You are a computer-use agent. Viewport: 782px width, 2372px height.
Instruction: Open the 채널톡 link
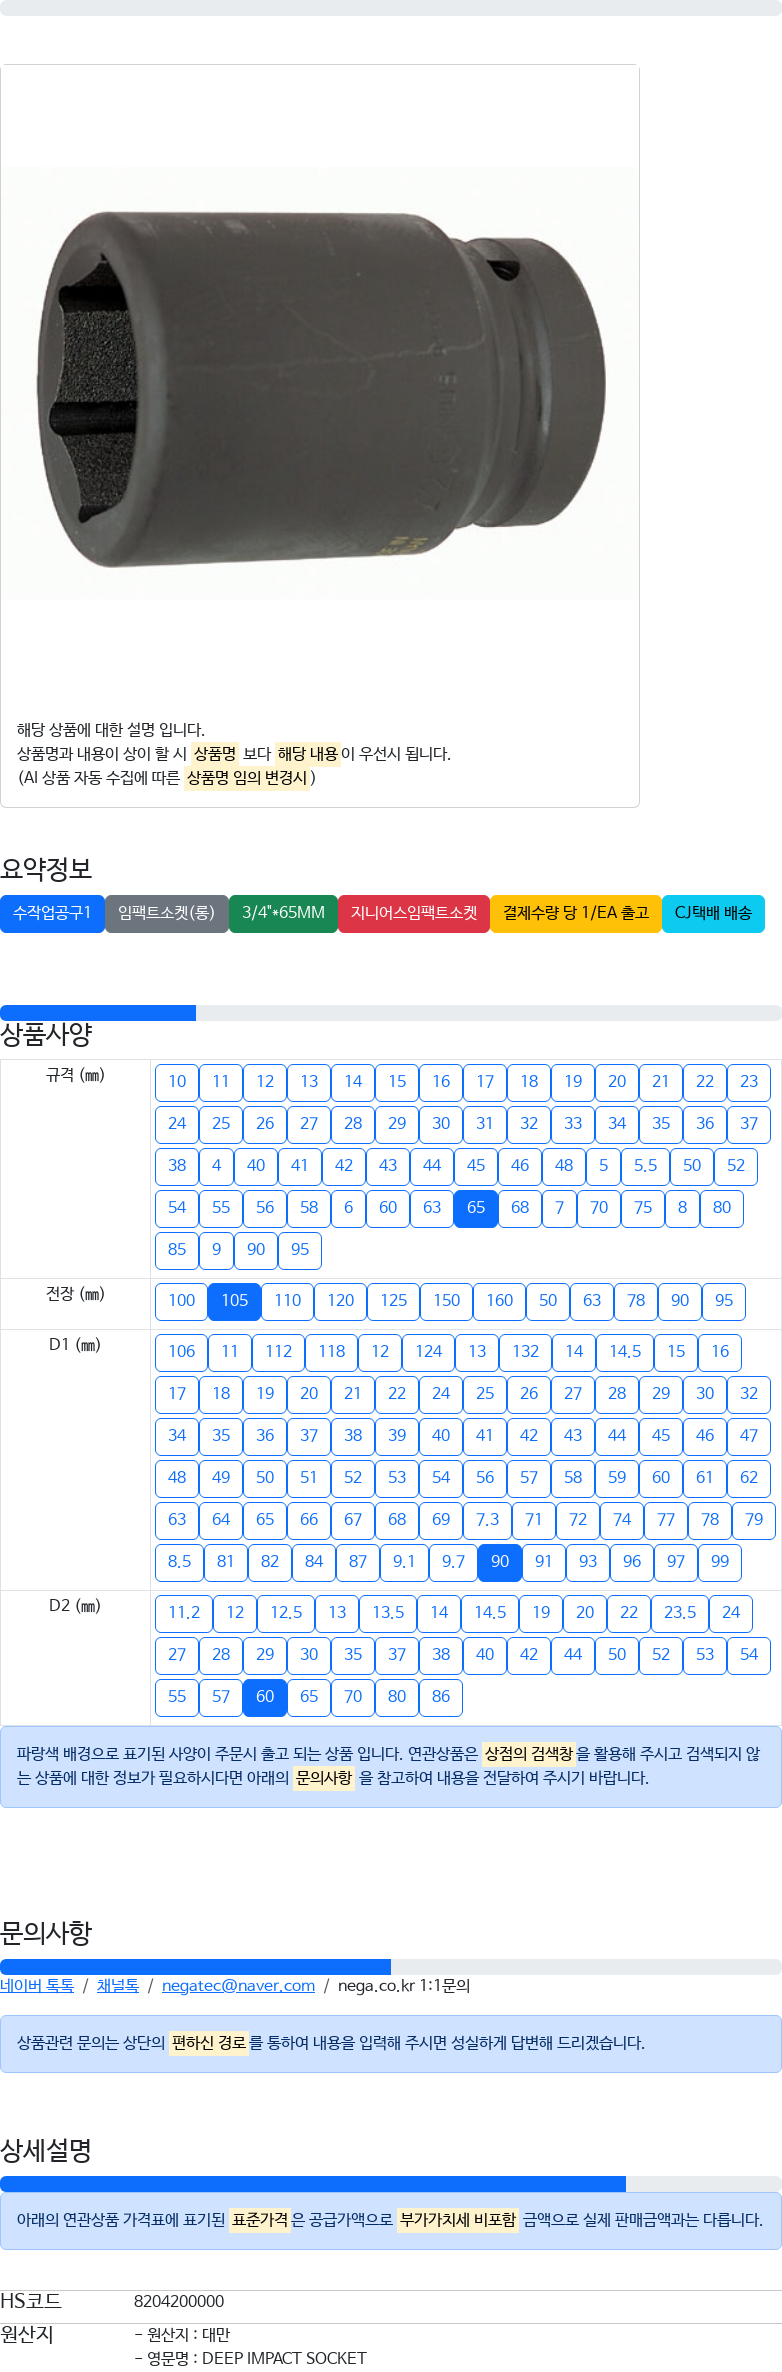click(118, 1986)
